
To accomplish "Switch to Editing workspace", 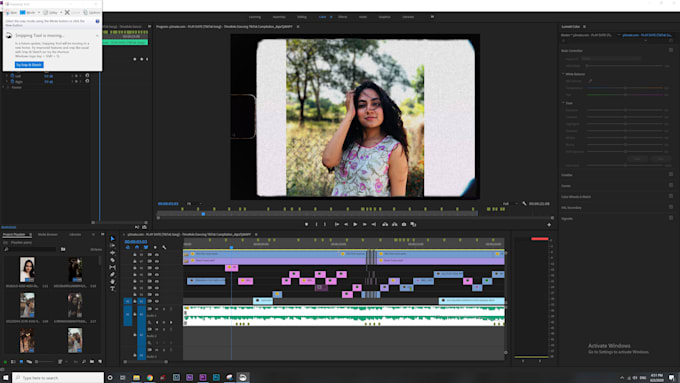I will click(302, 17).
